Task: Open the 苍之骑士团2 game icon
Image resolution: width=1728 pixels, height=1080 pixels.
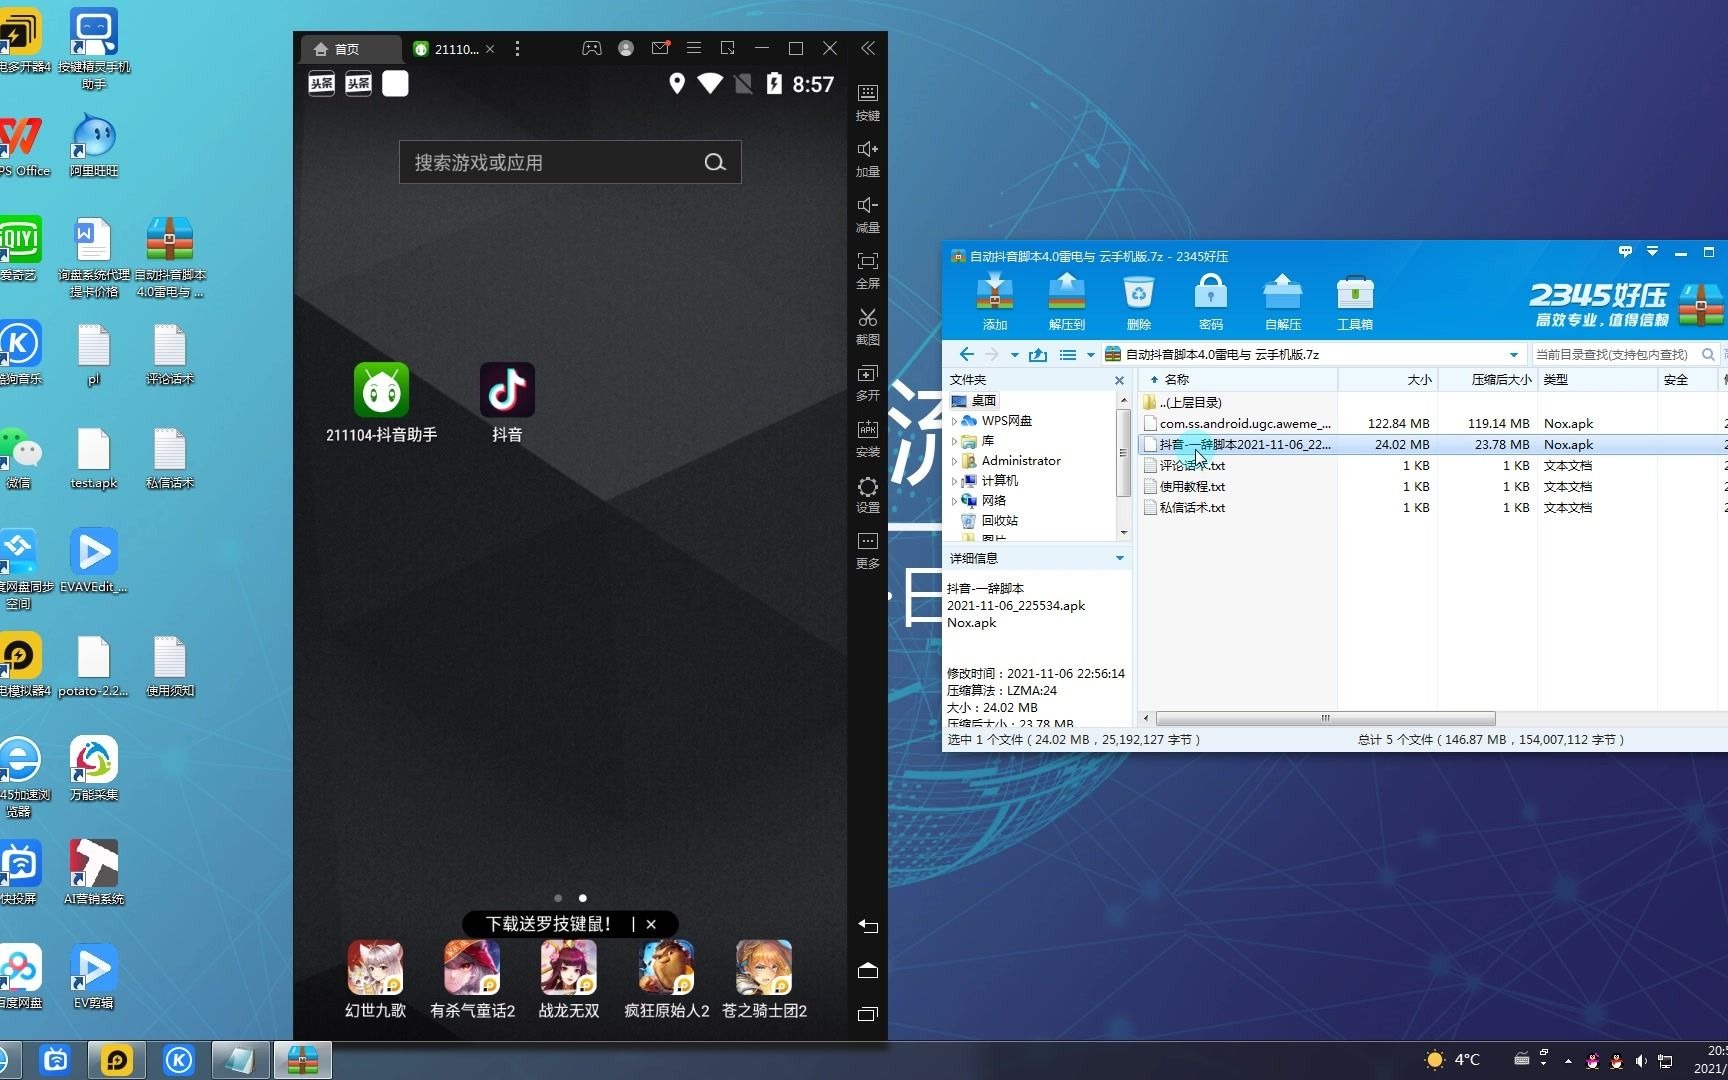Action: (x=764, y=968)
